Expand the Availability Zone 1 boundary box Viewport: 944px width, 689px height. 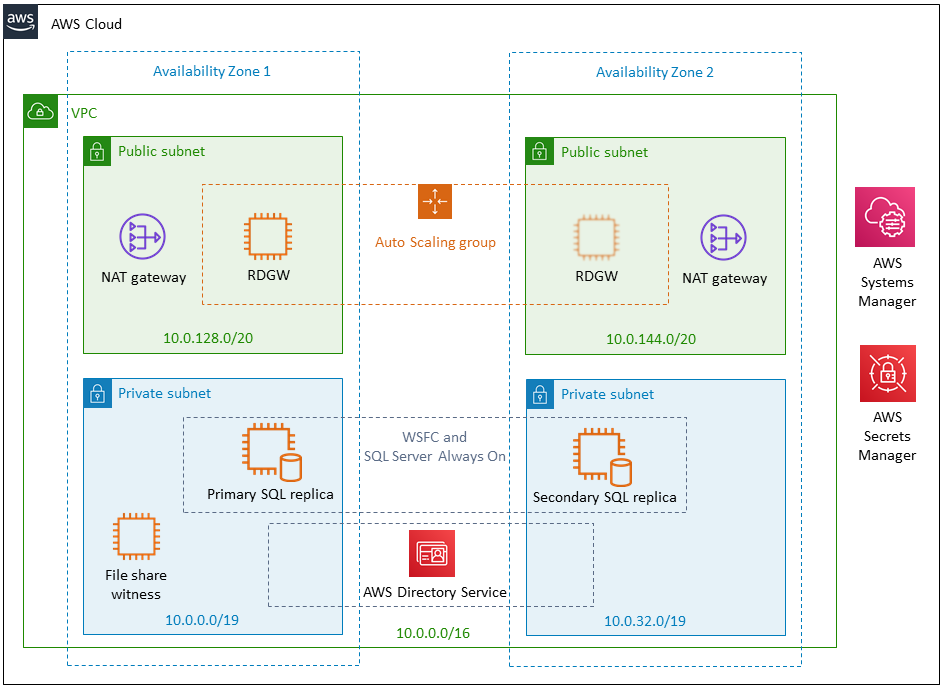(x=212, y=71)
